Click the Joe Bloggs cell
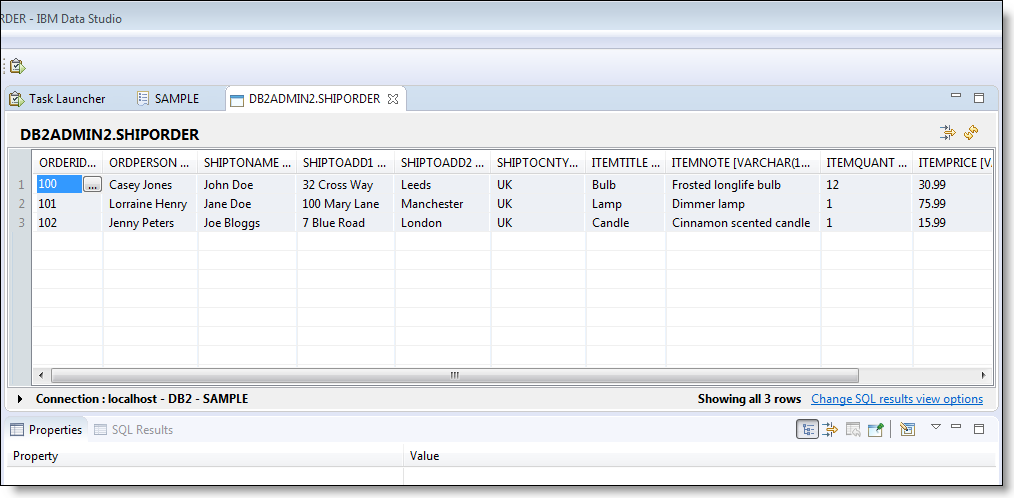The height and width of the screenshot is (498, 1014). coord(247,223)
